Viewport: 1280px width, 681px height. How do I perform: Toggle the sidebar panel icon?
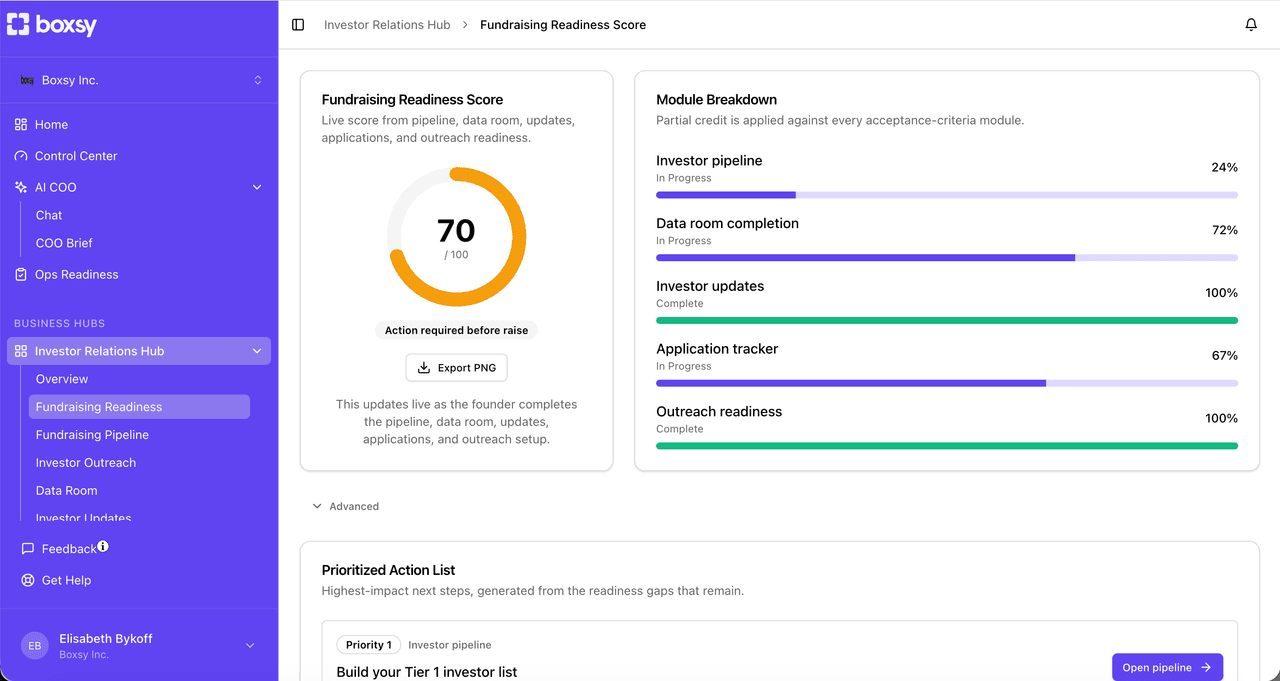298,25
